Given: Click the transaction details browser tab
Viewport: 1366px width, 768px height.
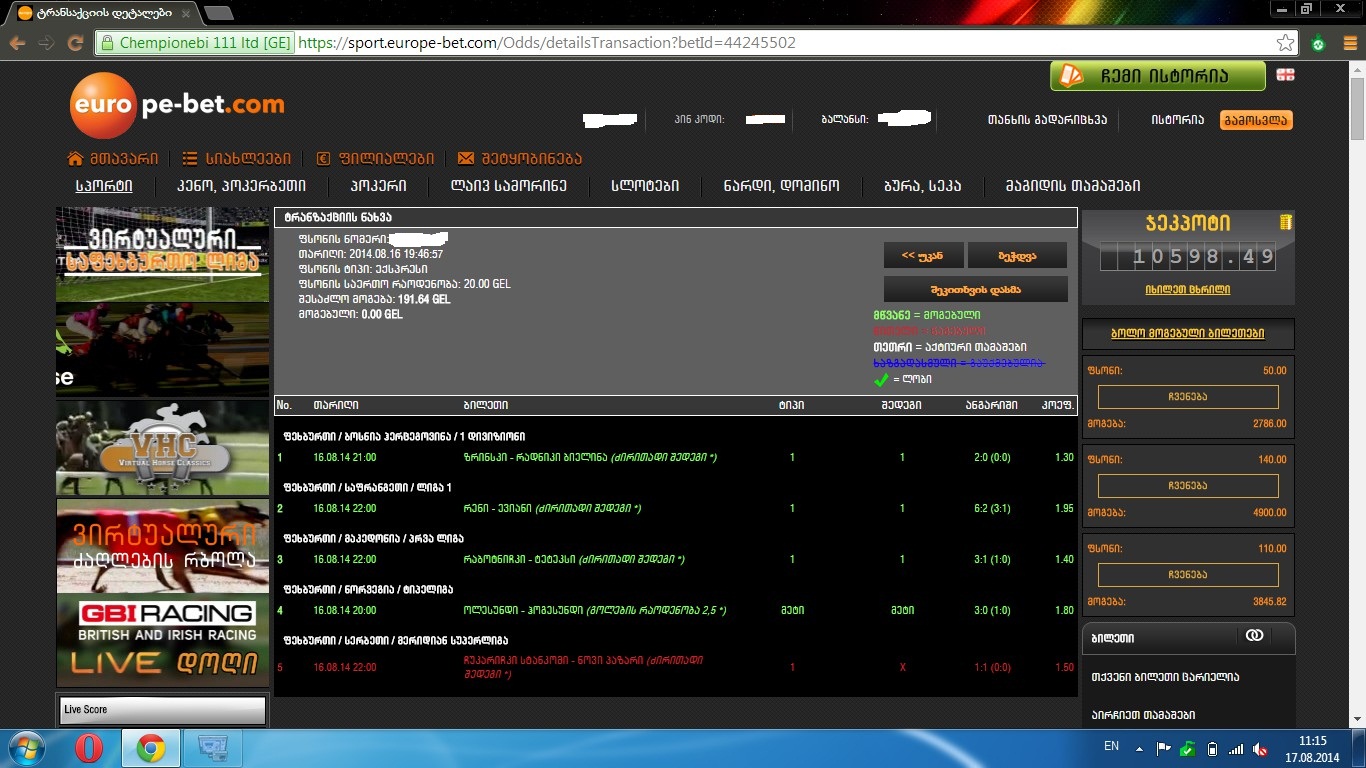Looking at the screenshot, I should point(101,12).
